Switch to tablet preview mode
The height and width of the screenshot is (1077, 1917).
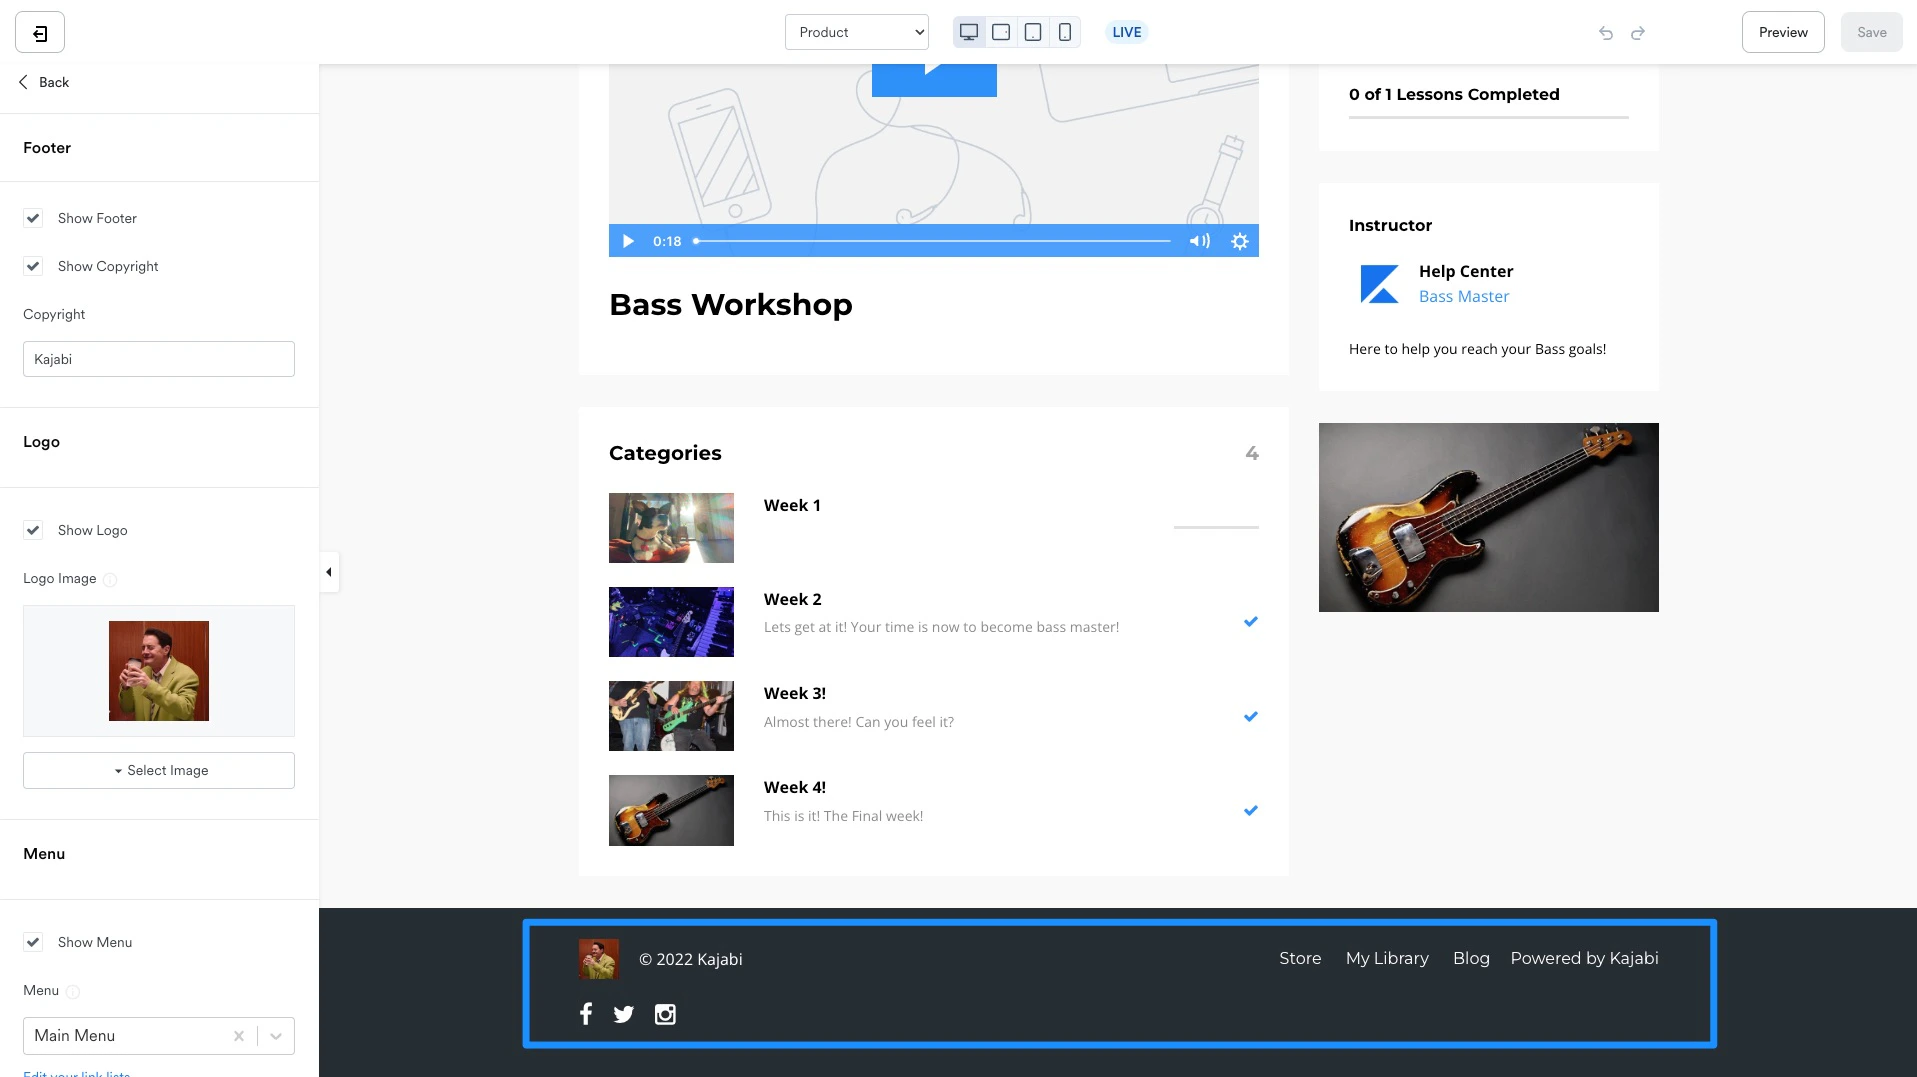point(1032,31)
